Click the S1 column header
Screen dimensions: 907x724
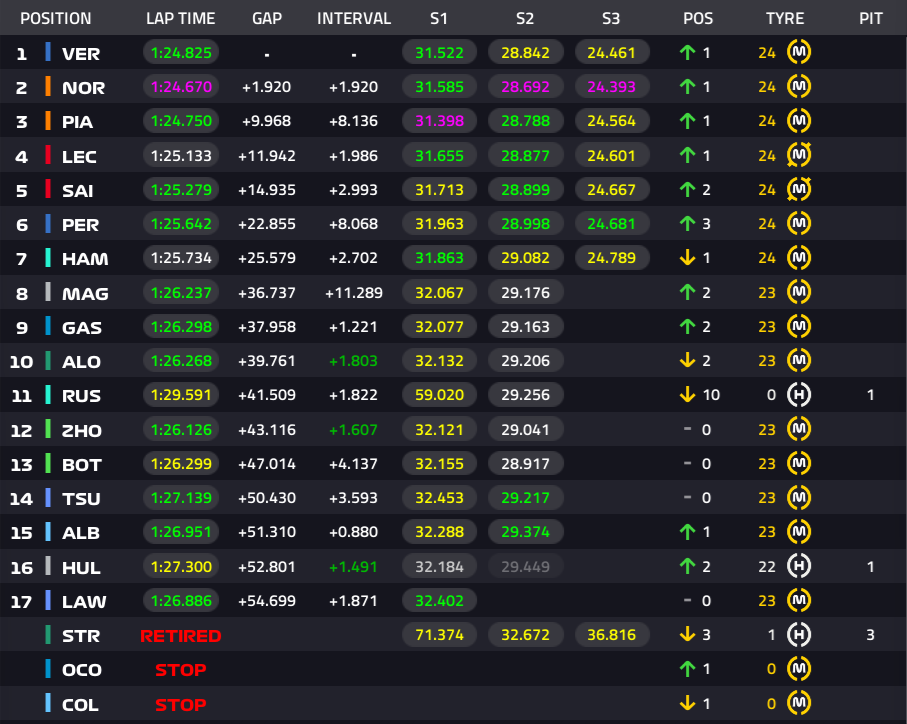pyautogui.click(x=438, y=19)
